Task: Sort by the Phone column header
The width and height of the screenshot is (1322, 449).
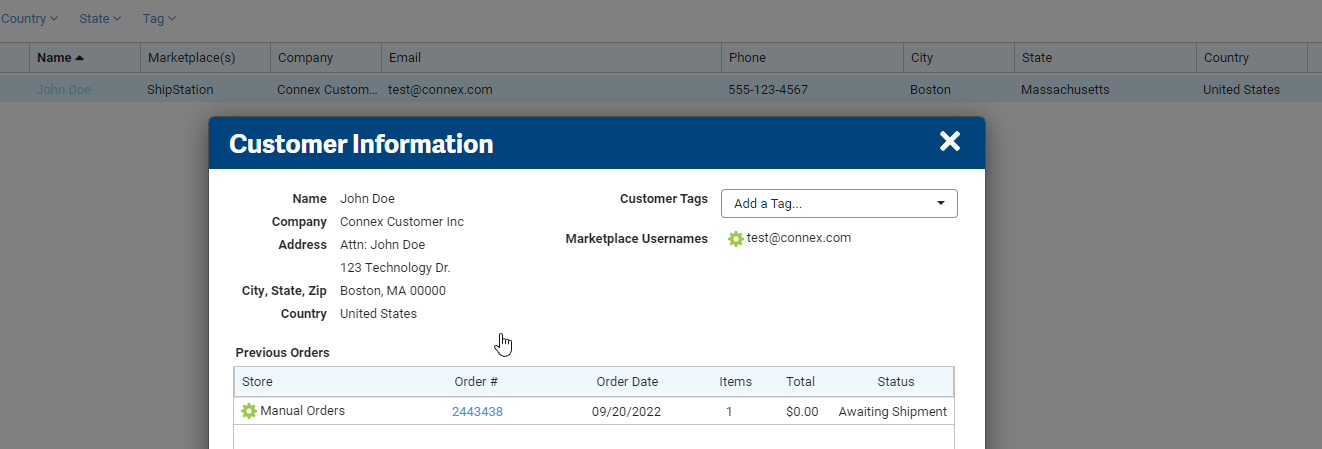Action: pos(812,58)
